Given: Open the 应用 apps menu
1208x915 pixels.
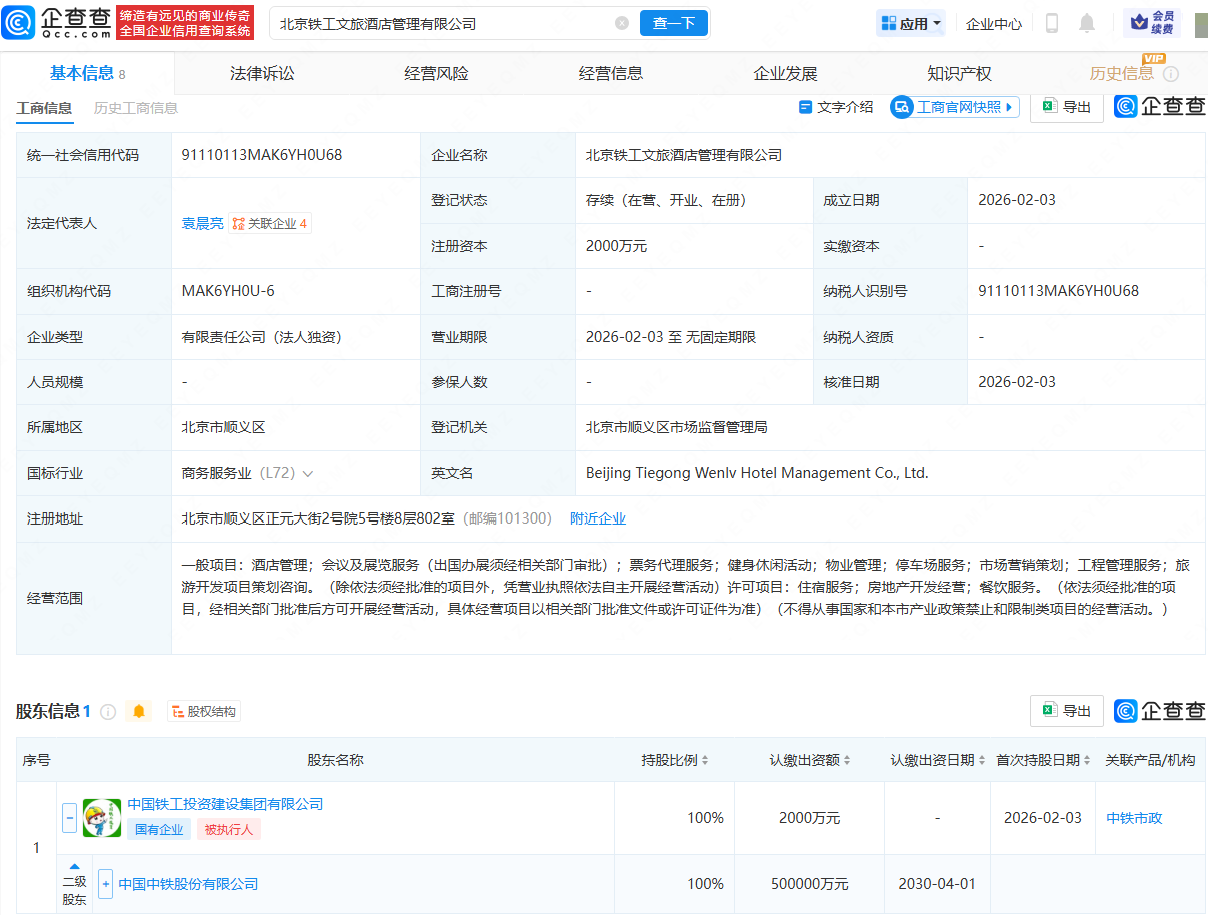Looking at the screenshot, I should [909, 22].
